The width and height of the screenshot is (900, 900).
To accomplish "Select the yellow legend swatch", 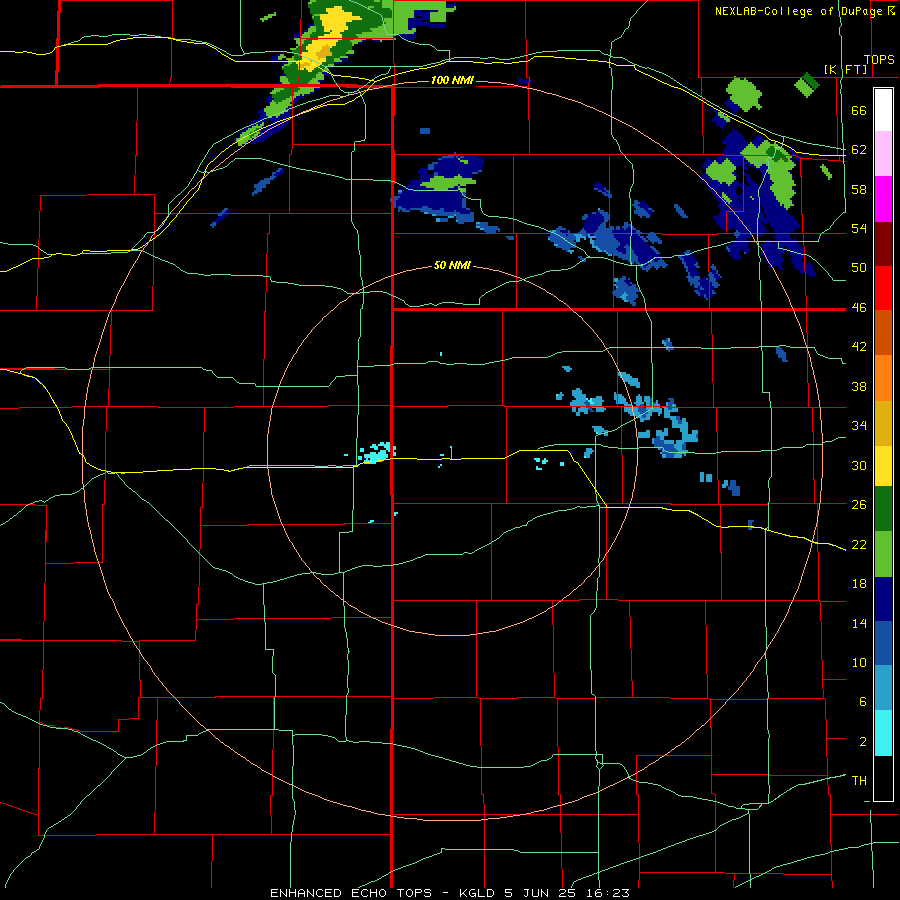I will tap(883, 466).
